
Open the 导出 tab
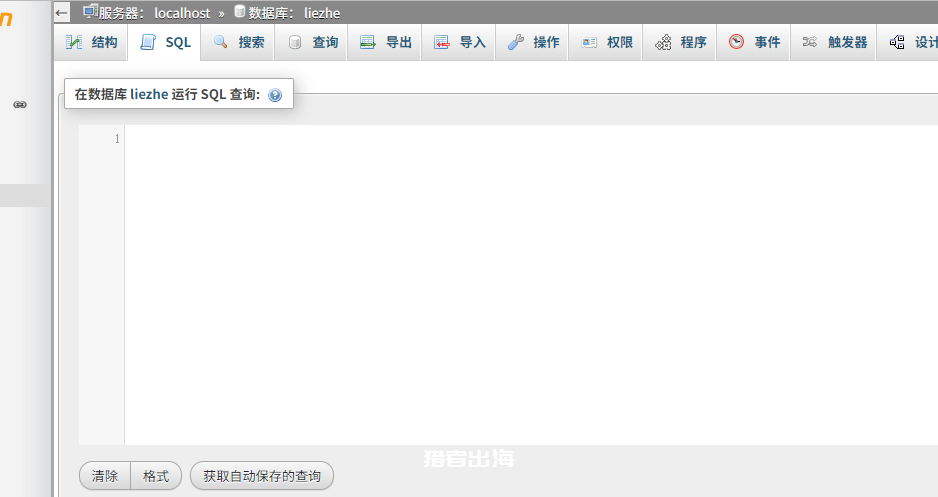click(x=385, y=42)
